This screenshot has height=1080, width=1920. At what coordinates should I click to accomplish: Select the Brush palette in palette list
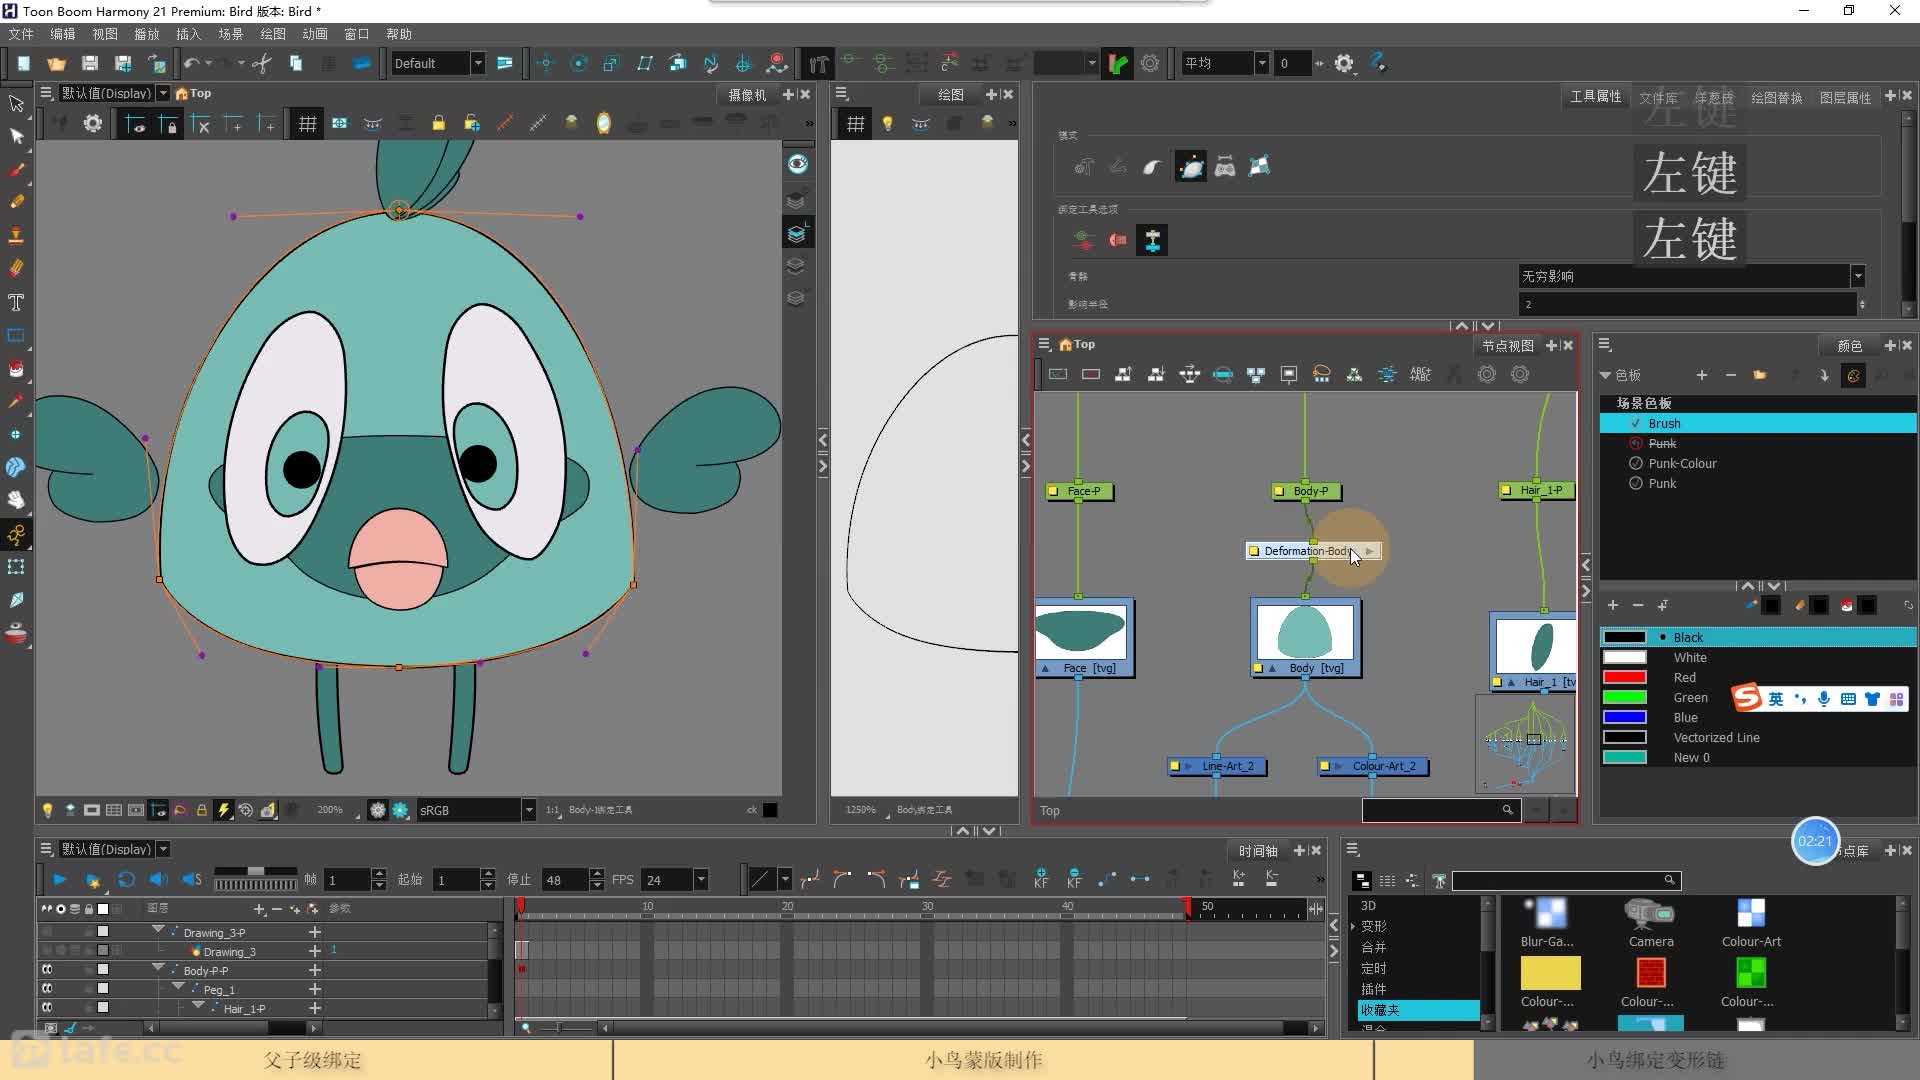(1758, 424)
